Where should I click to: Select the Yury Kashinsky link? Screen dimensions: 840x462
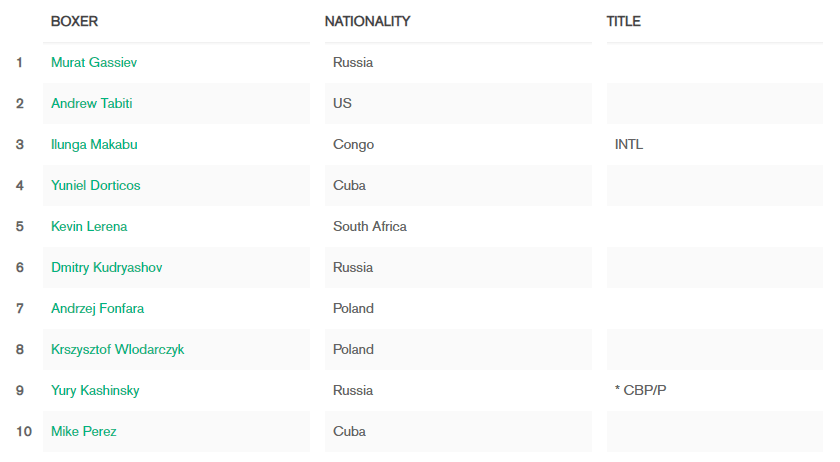95,391
